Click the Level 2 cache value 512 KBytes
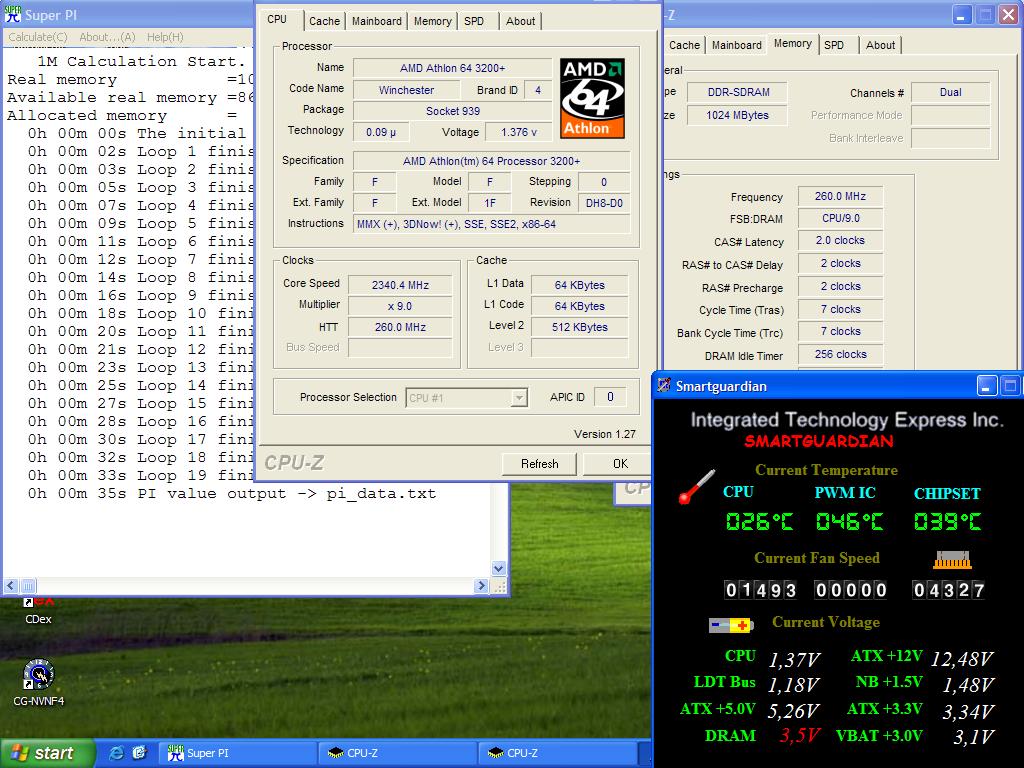 580,327
